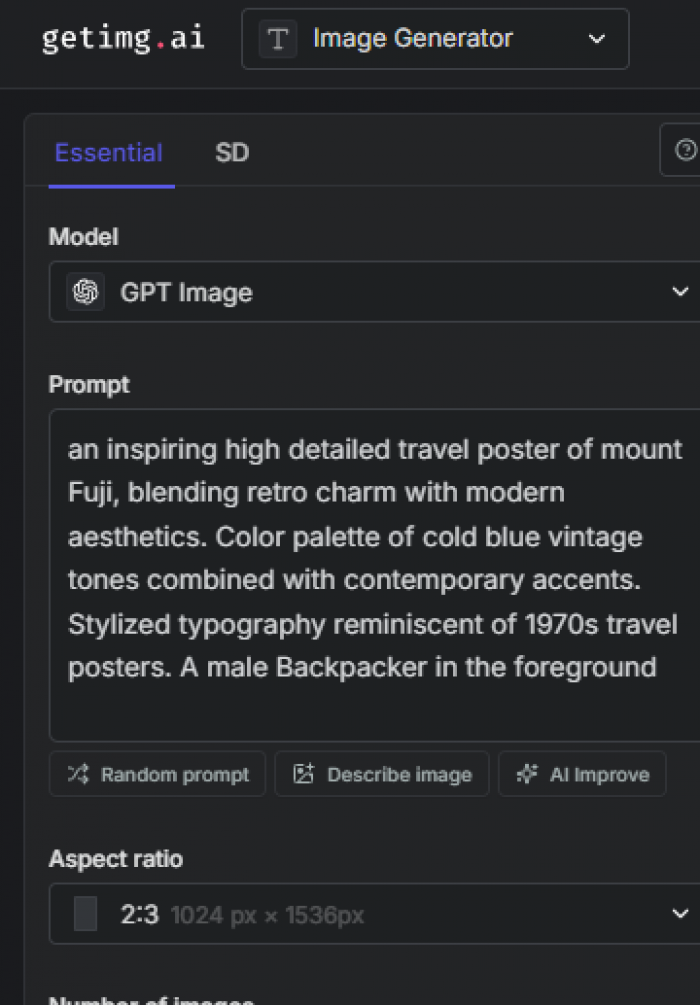Image resolution: width=700 pixels, height=1005 pixels.
Task: Click the OpenAI icon beside GPT Image
Action: coord(85,291)
